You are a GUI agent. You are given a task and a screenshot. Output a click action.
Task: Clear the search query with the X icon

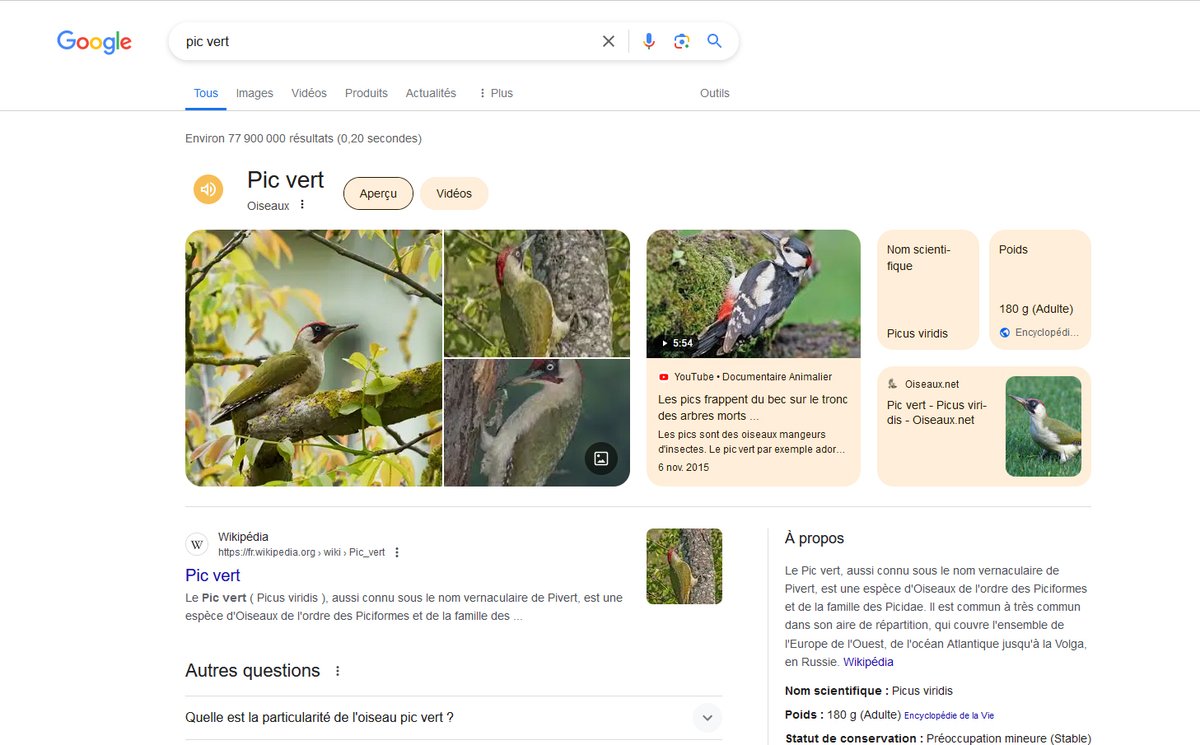(608, 41)
